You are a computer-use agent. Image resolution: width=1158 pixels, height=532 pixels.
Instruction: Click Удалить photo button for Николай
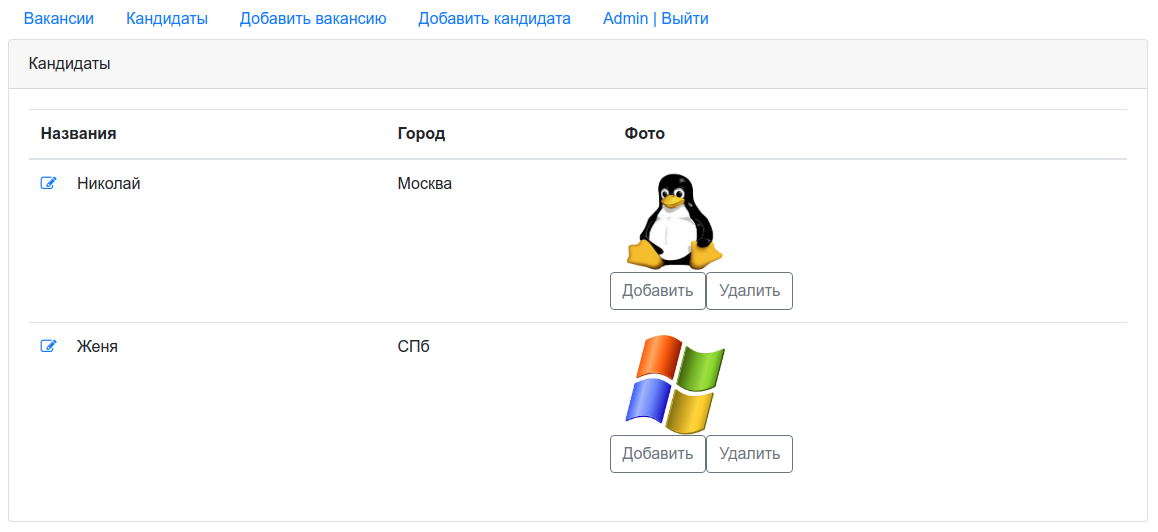750,290
